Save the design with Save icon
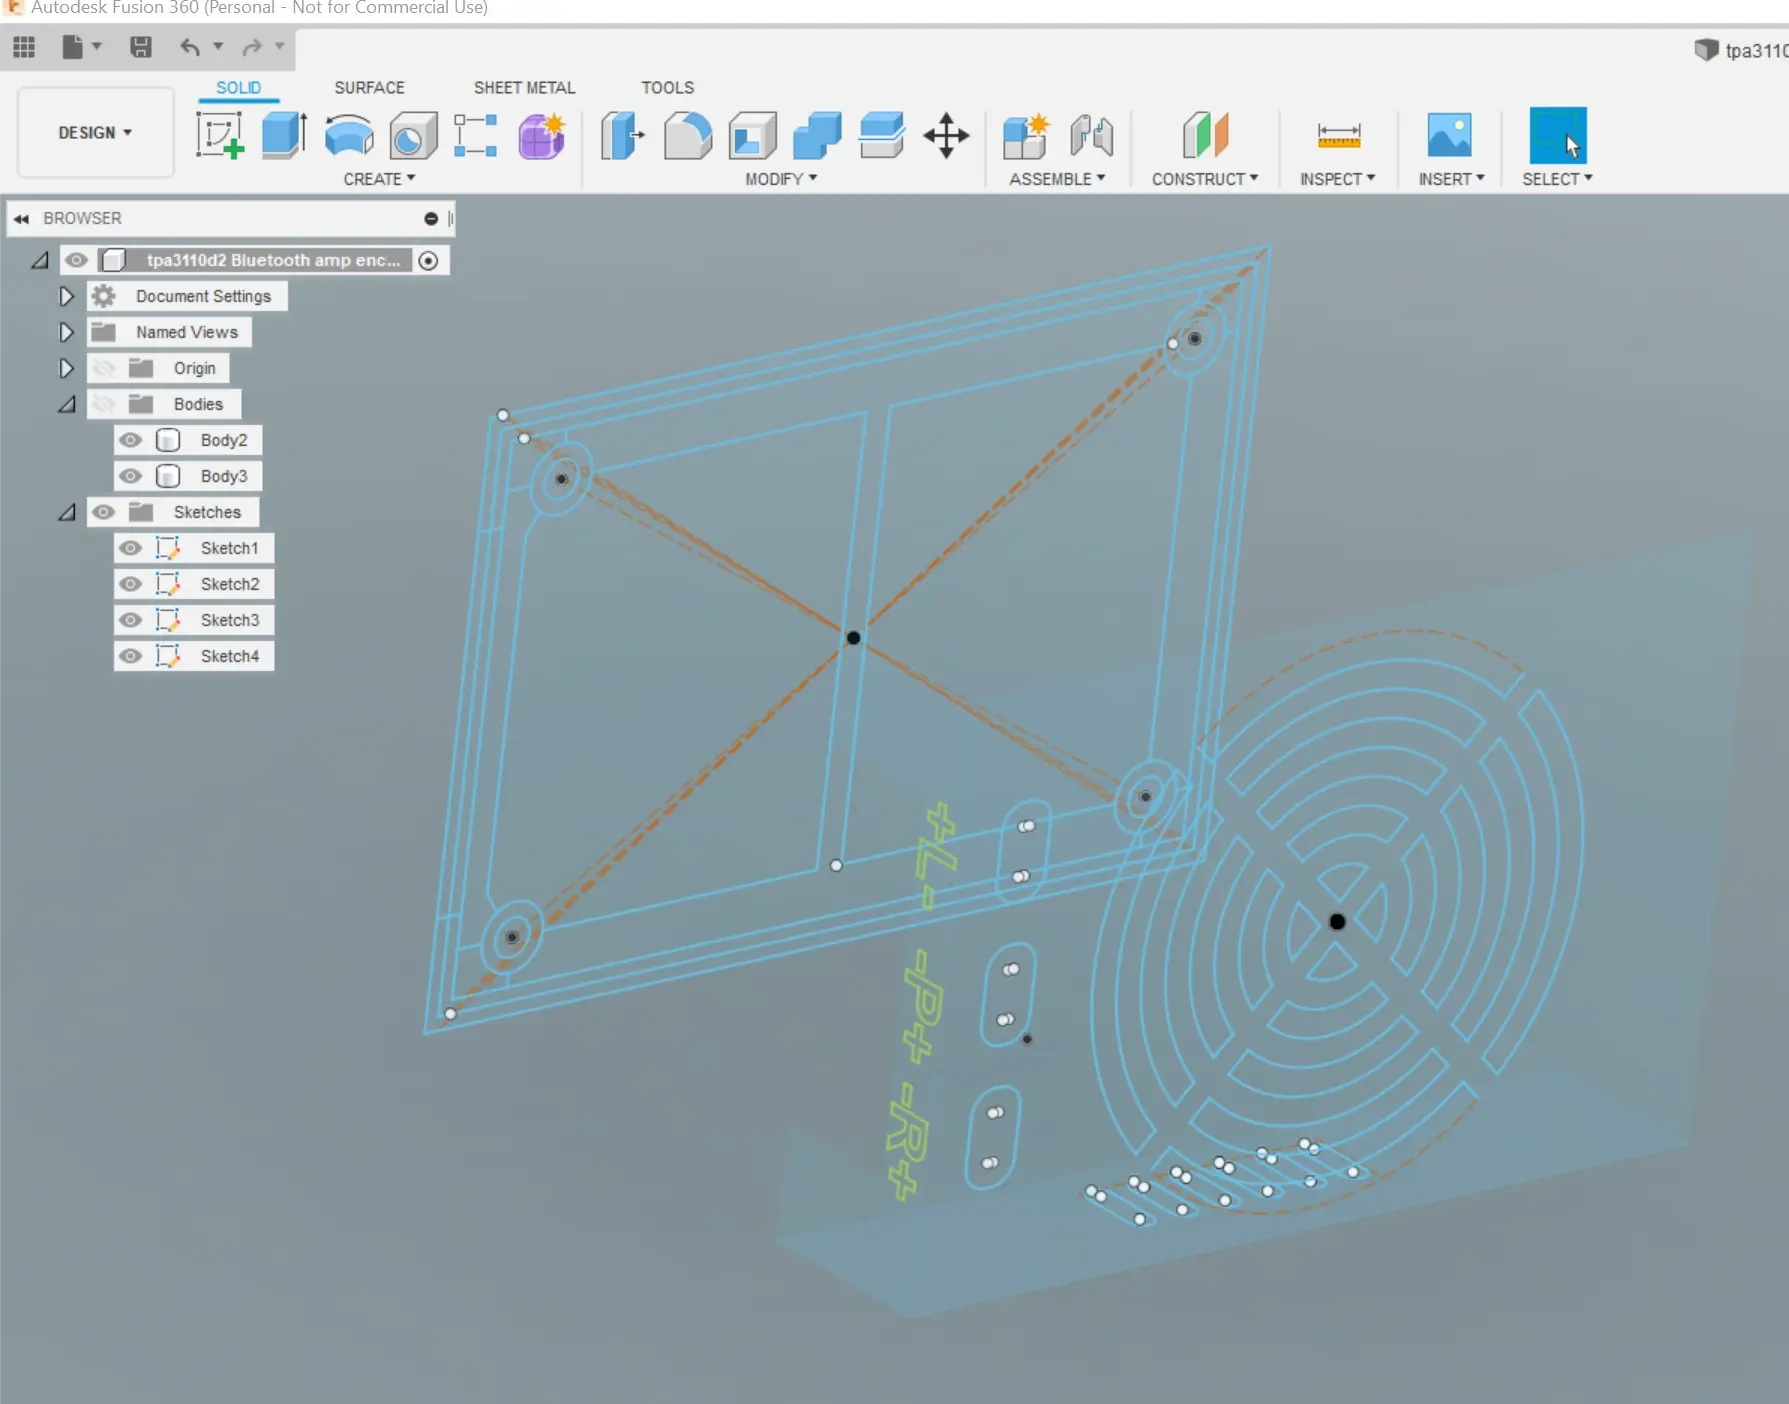1789x1404 pixels. pos(141,46)
